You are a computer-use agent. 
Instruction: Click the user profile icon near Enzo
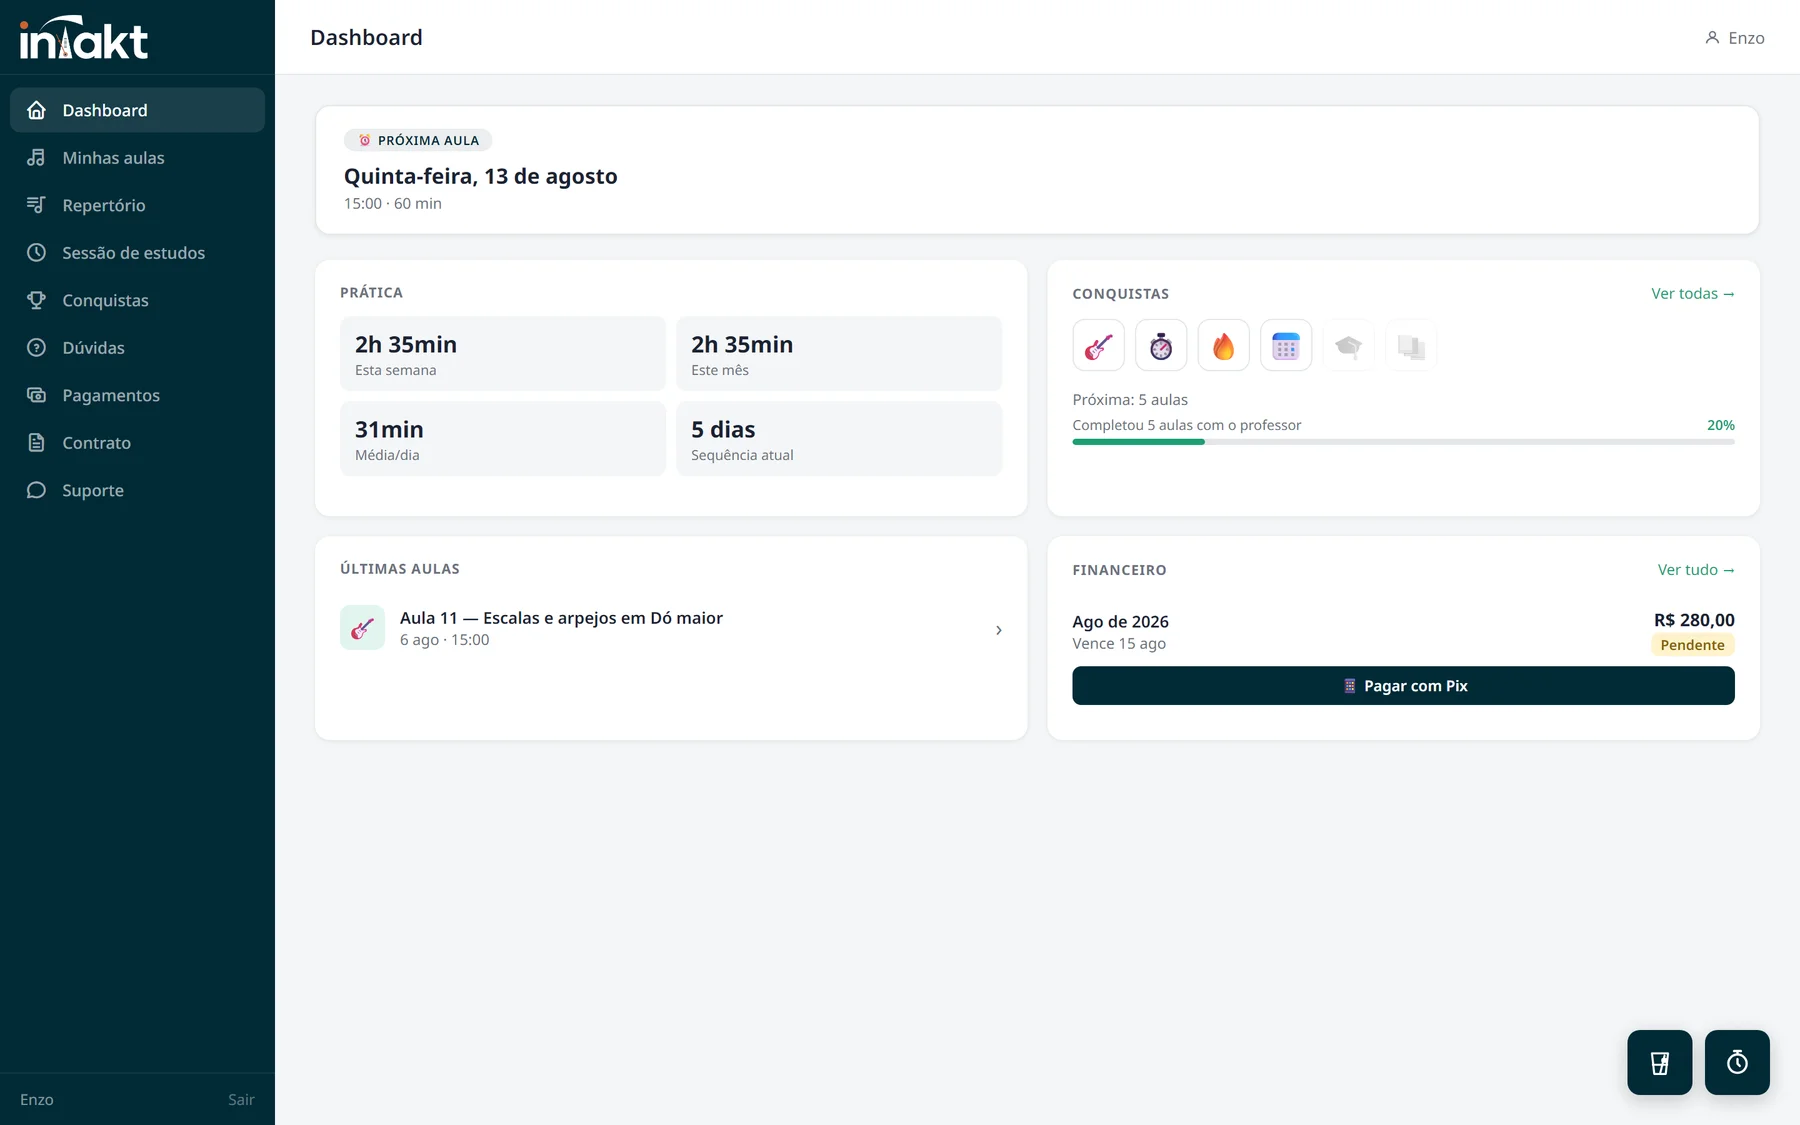[1712, 38]
